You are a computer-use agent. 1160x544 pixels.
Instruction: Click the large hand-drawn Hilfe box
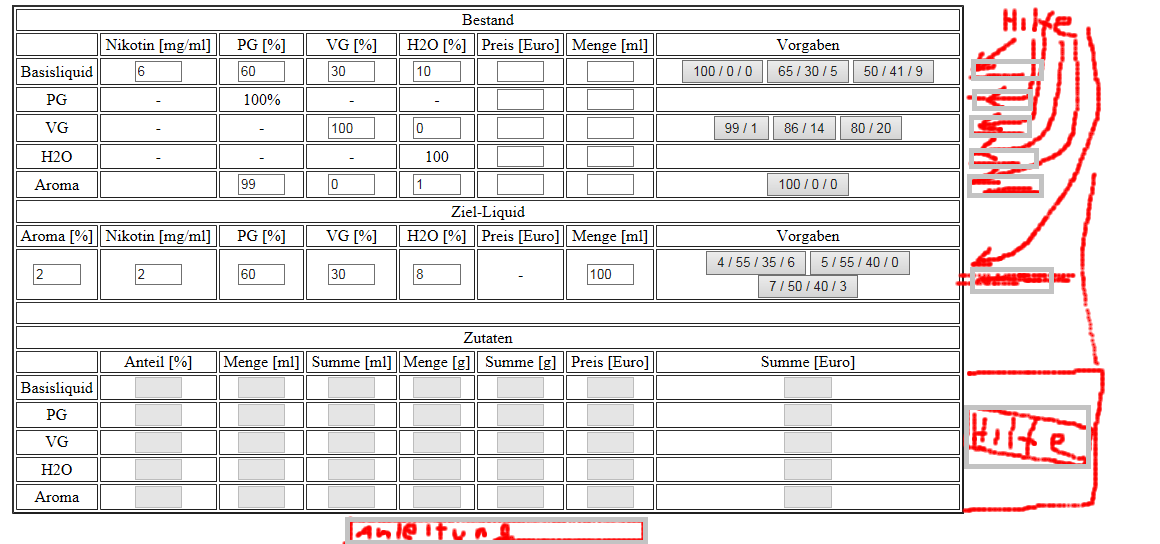(x=1028, y=437)
